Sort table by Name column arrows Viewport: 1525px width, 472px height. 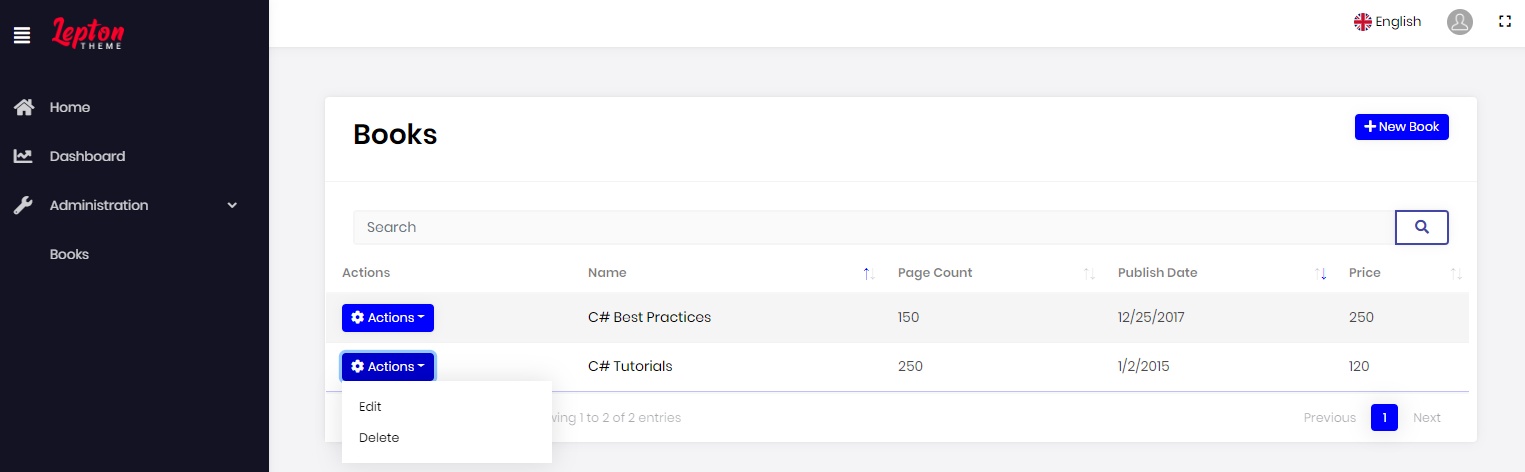[x=868, y=273]
